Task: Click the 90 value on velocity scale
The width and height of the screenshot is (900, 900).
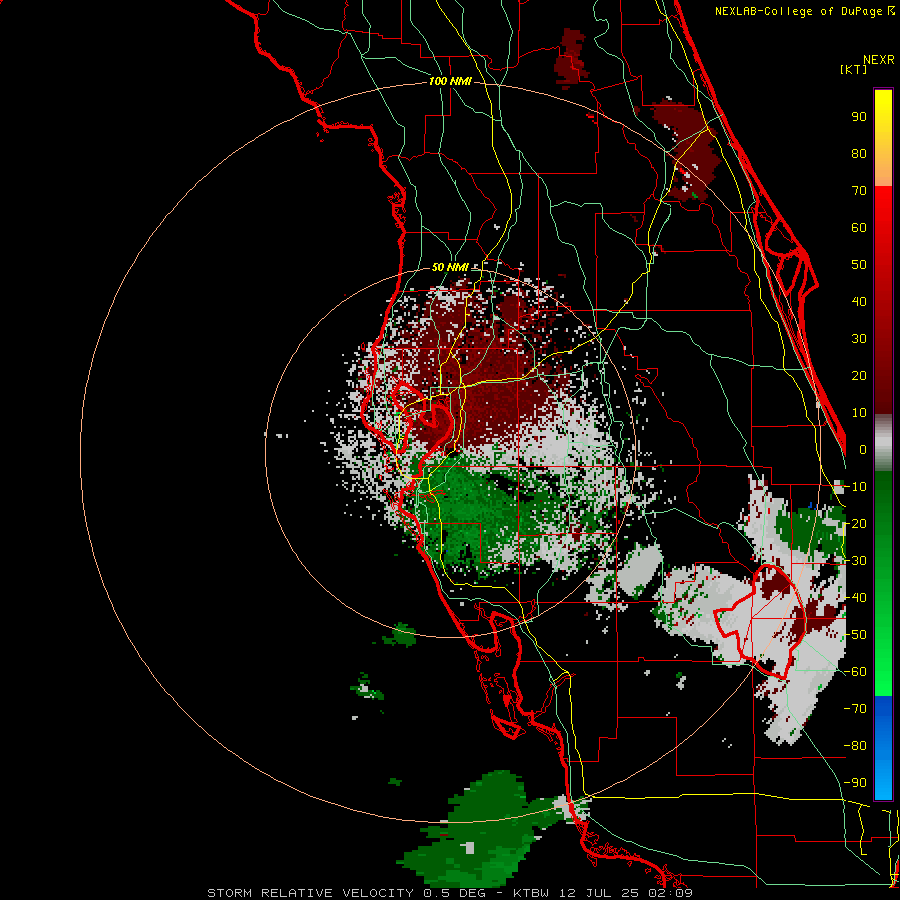Action: tap(859, 117)
